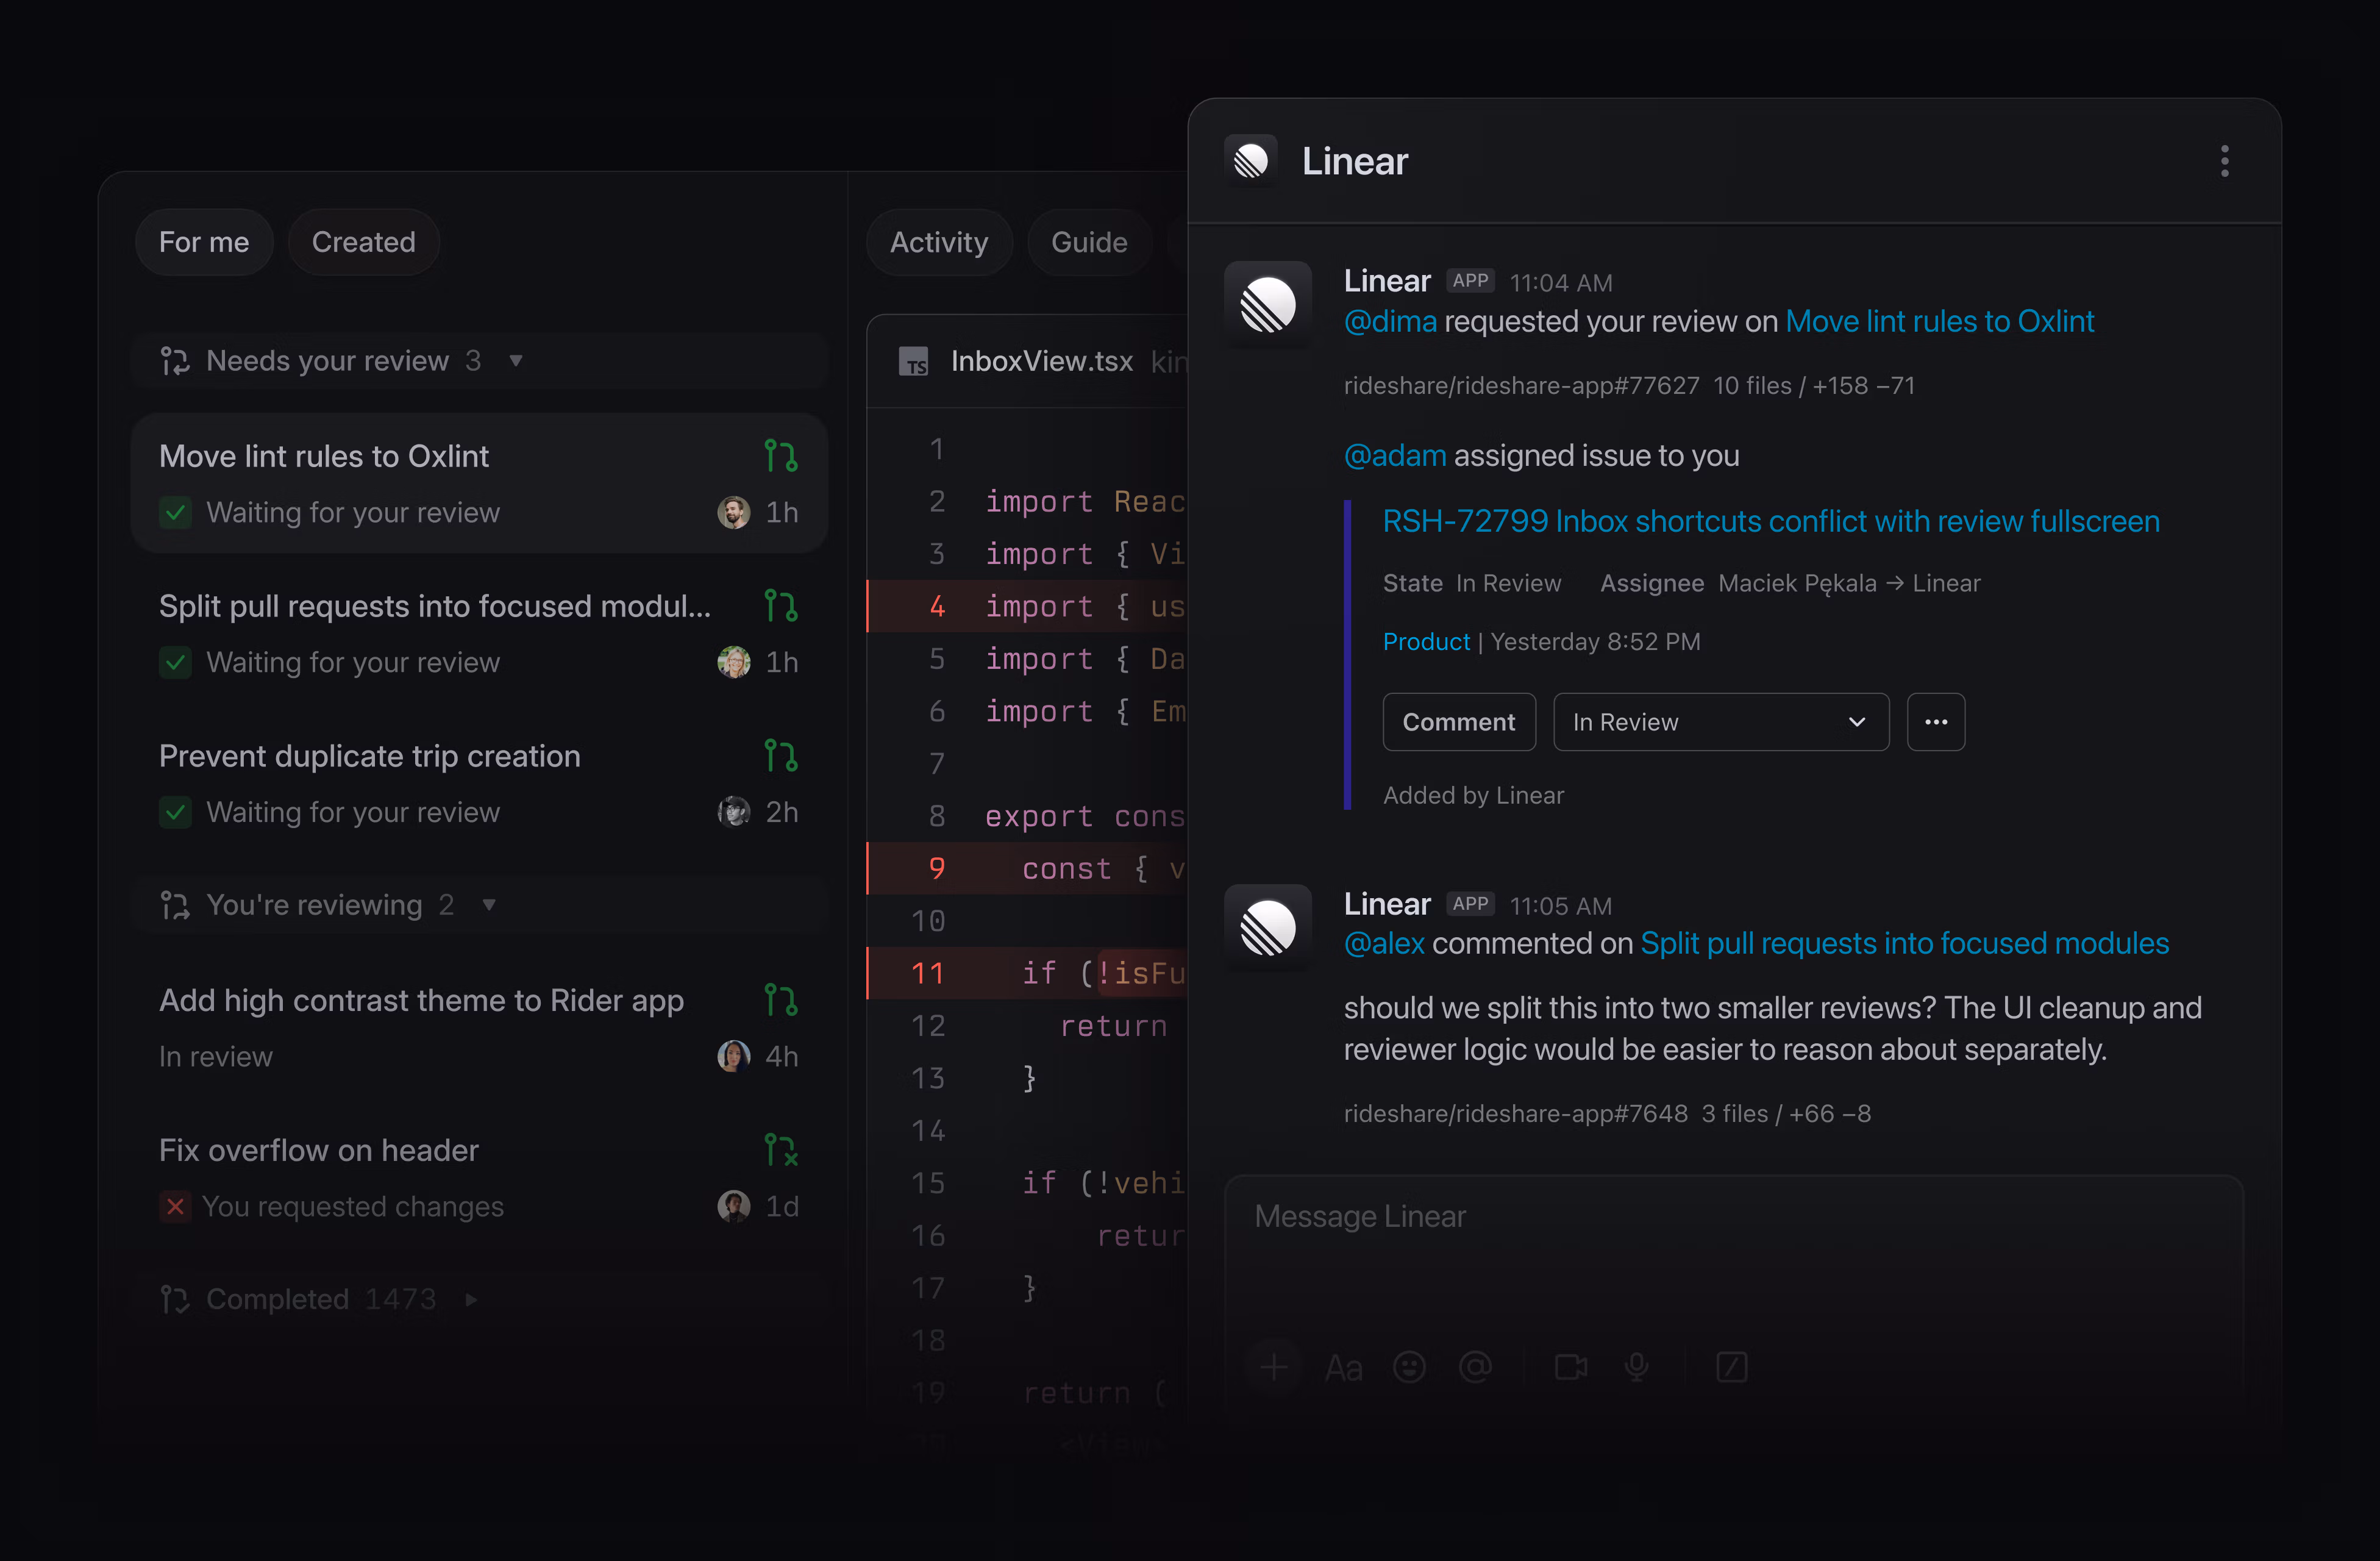2380x1561 pixels.
Task: Click the plus attachment icon in message composer
Action: [1273, 1367]
